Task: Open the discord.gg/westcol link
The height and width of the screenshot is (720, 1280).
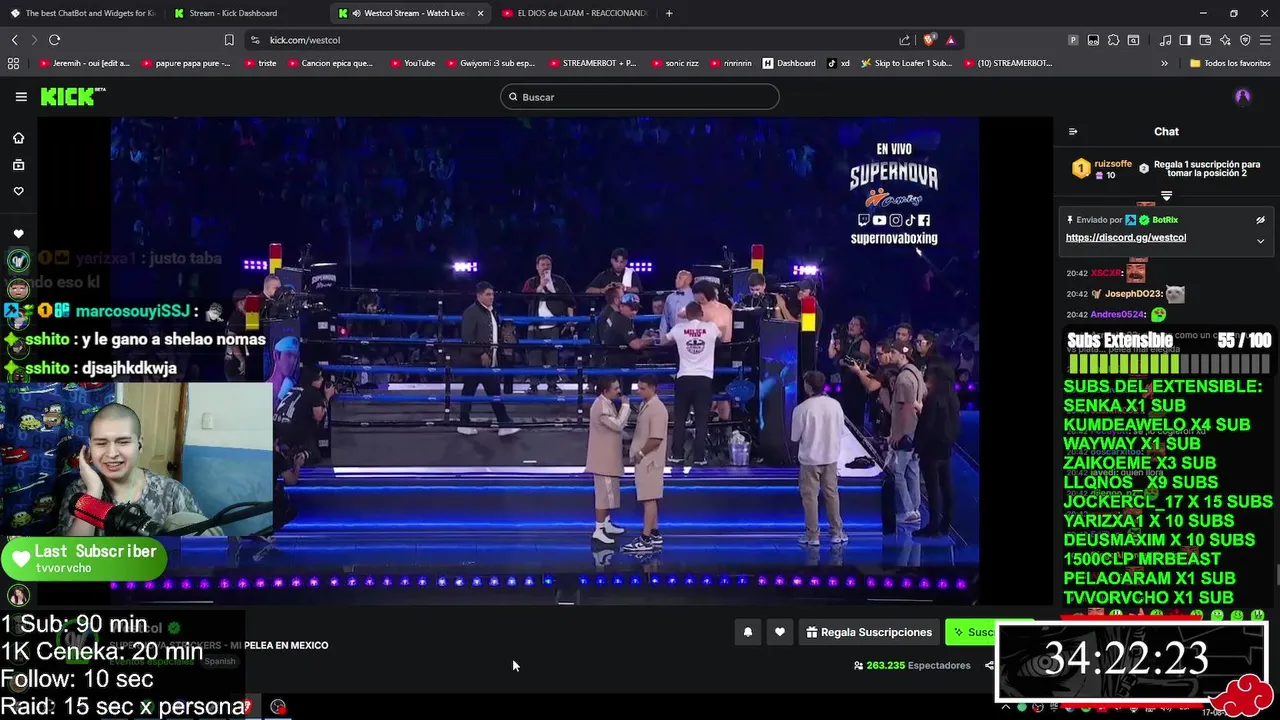Action: click(x=1125, y=238)
